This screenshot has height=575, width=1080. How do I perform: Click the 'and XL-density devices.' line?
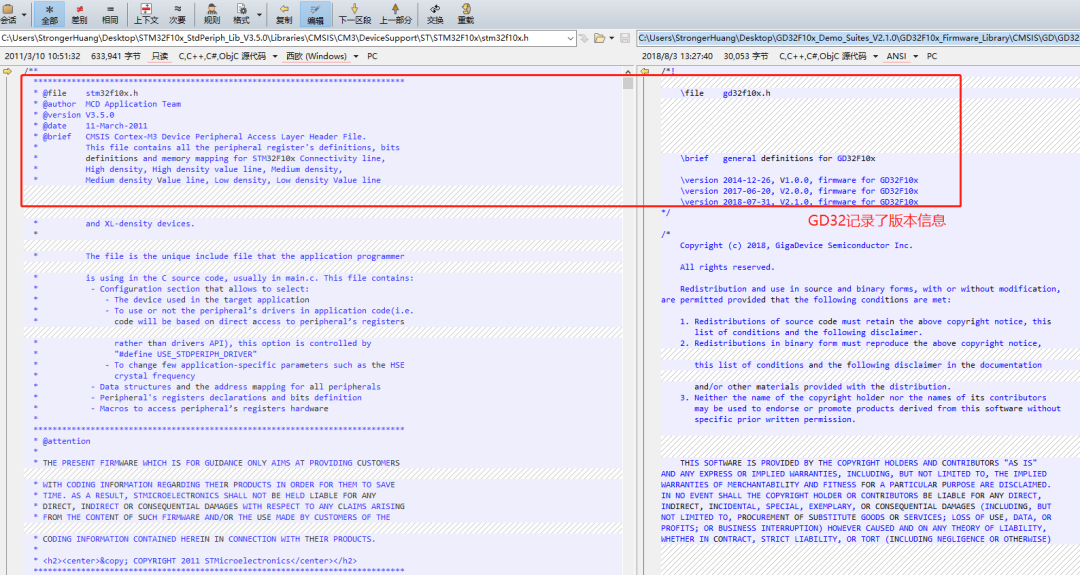click(140, 224)
